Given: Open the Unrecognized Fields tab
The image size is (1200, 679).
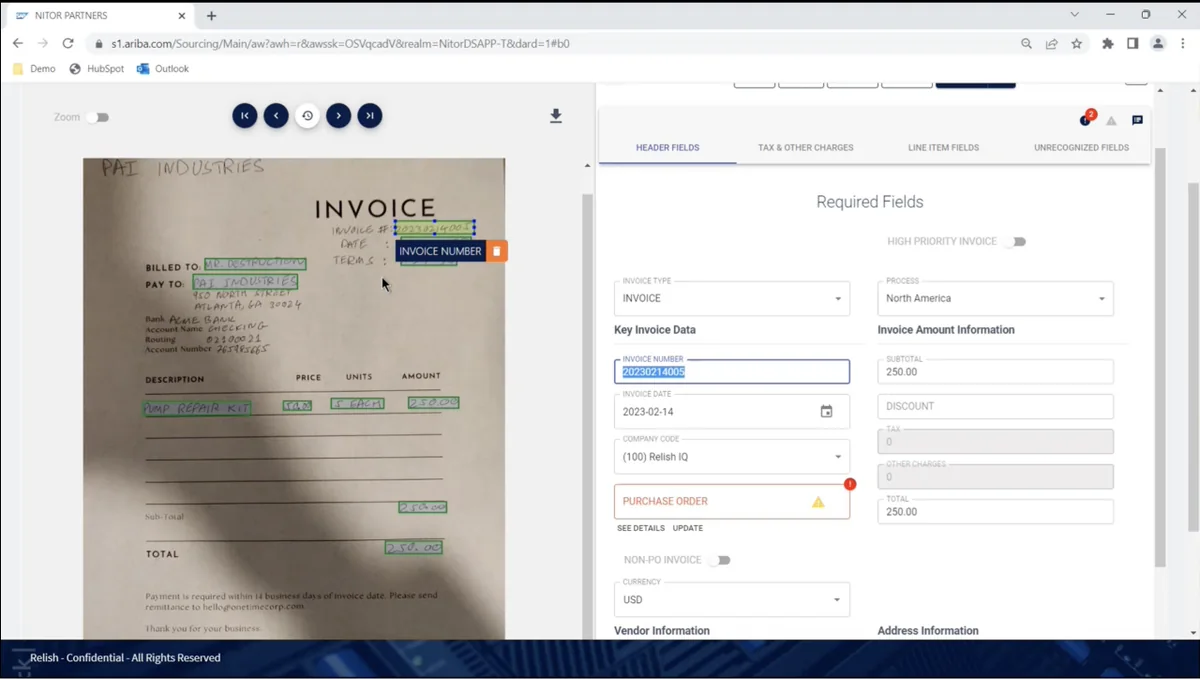Looking at the screenshot, I should click(x=1081, y=148).
